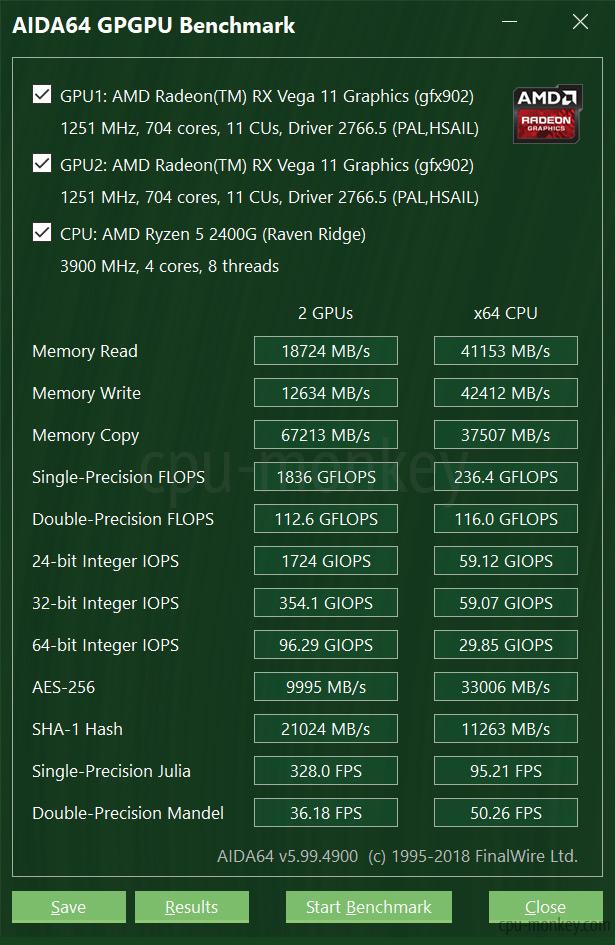This screenshot has height=945, width=615.
Task: Click the green Close button
Action: click(545, 906)
